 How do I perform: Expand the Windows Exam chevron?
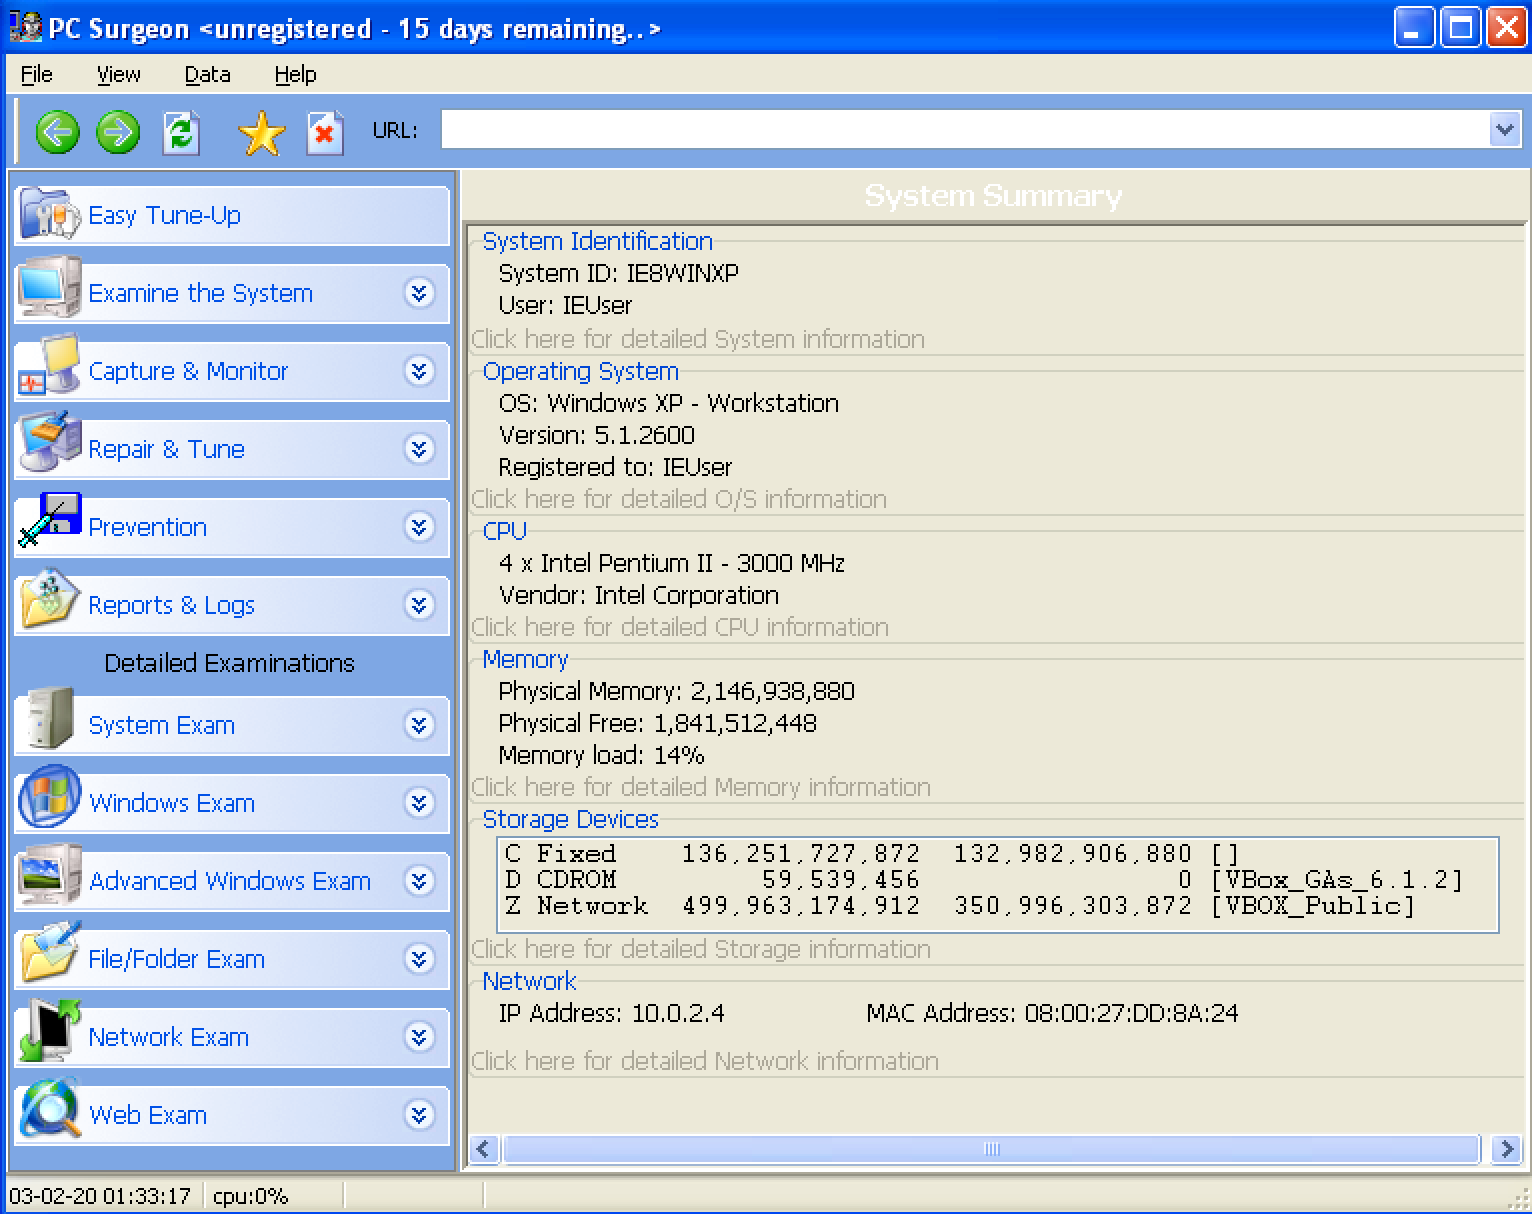419,803
